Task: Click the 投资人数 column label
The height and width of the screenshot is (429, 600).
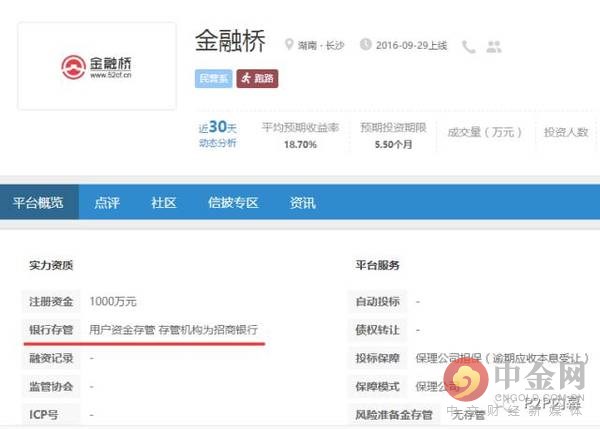Action: tap(566, 132)
